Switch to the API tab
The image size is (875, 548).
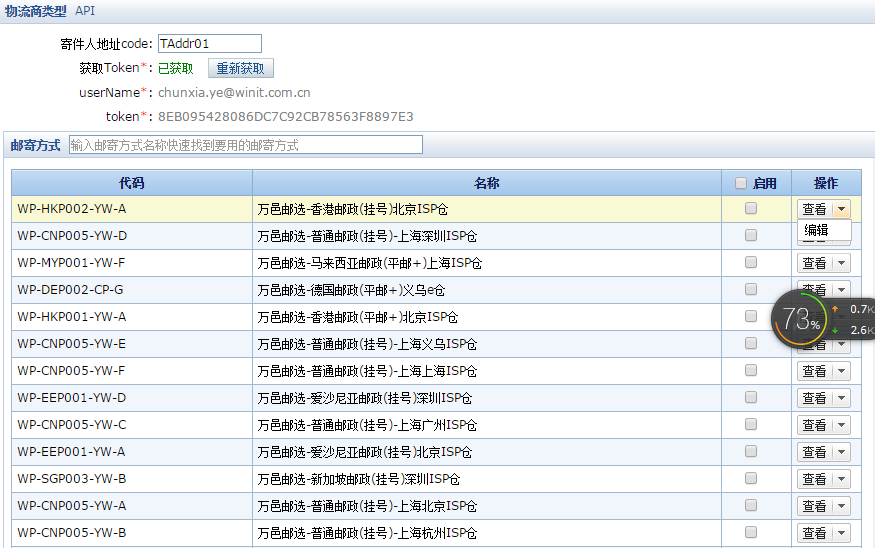pos(86,11)
